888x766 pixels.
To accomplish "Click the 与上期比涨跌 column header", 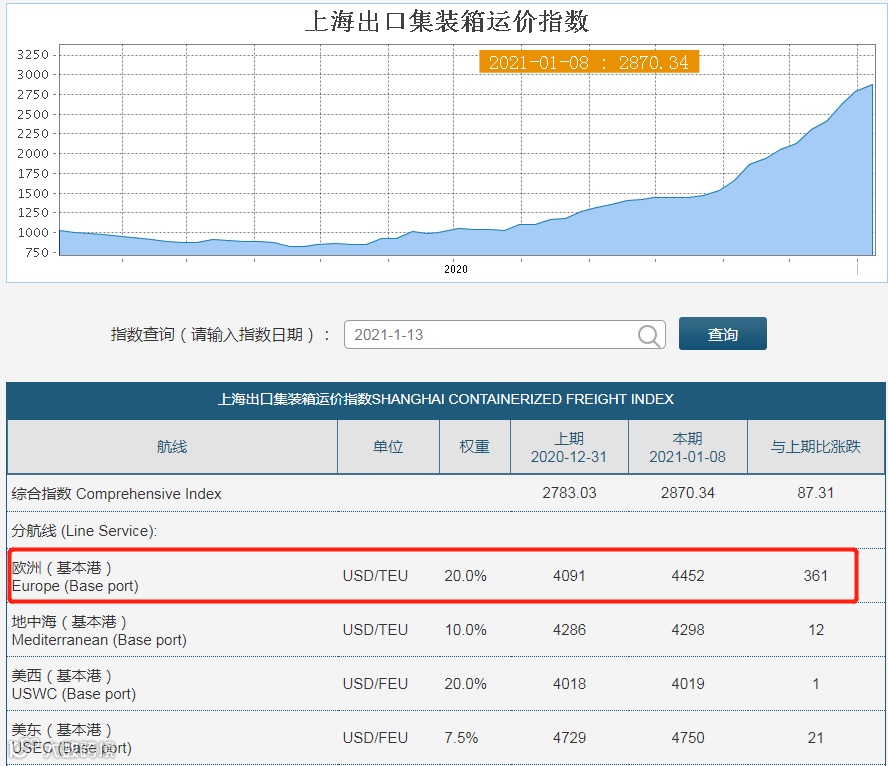I will click(x=816, y=447).
